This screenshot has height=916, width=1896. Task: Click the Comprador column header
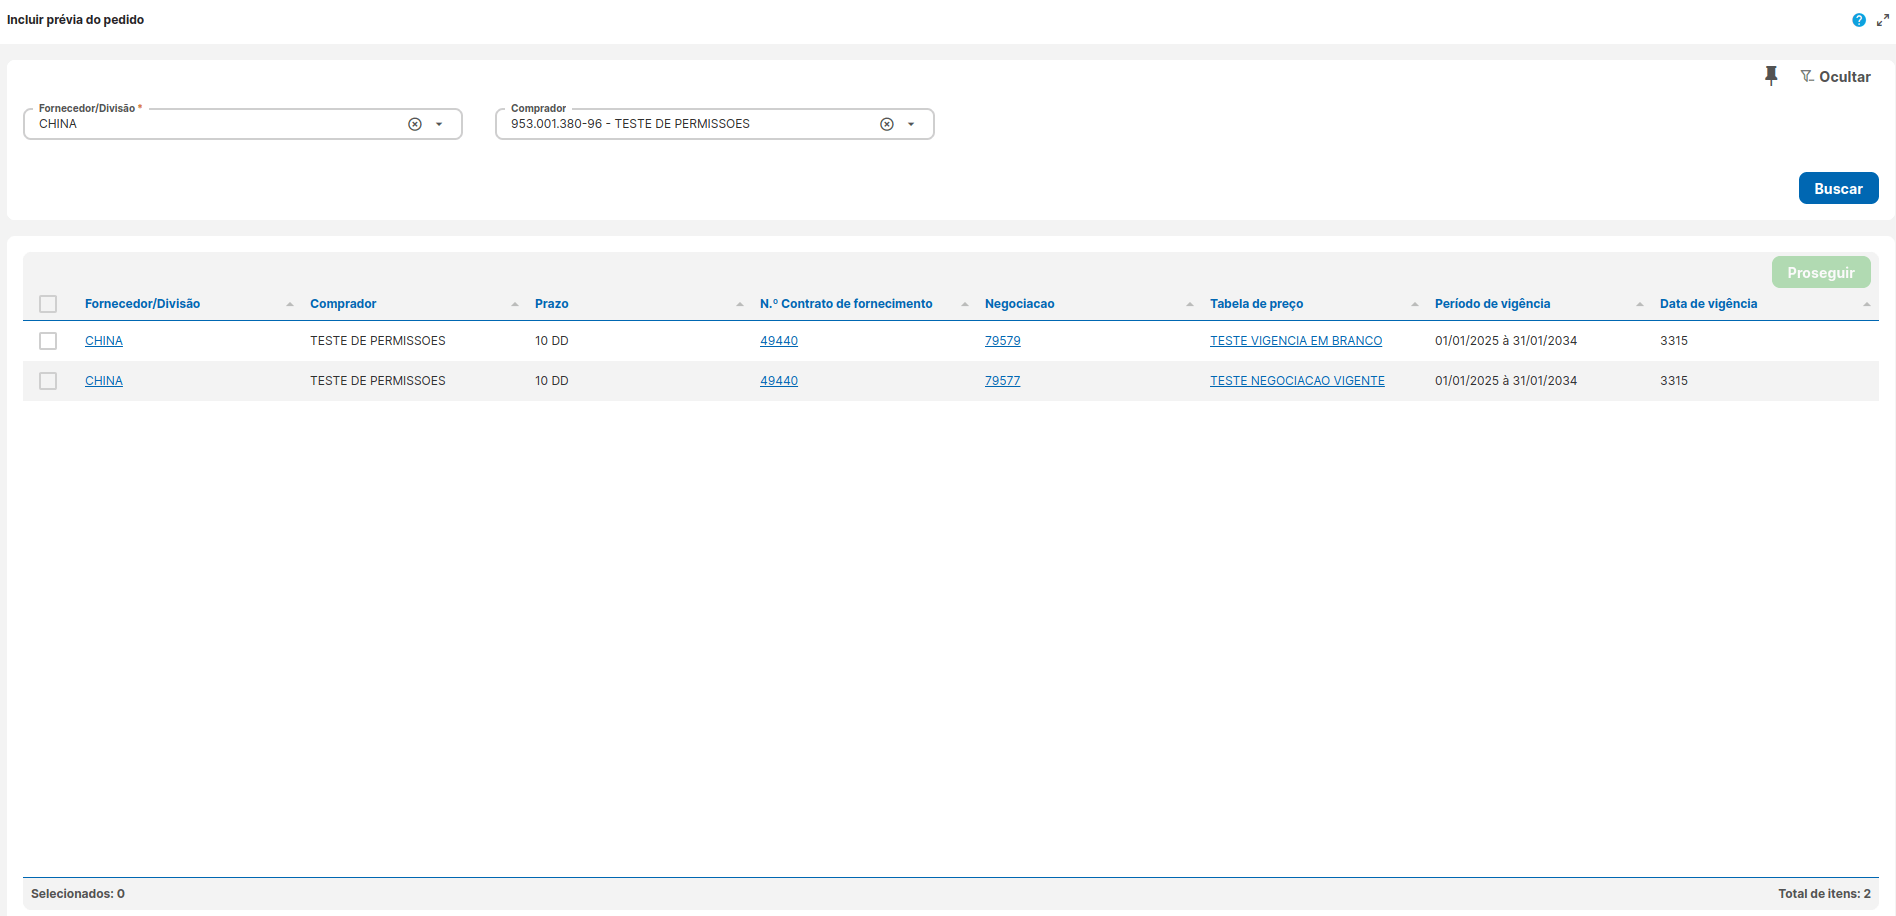(343, 304)
